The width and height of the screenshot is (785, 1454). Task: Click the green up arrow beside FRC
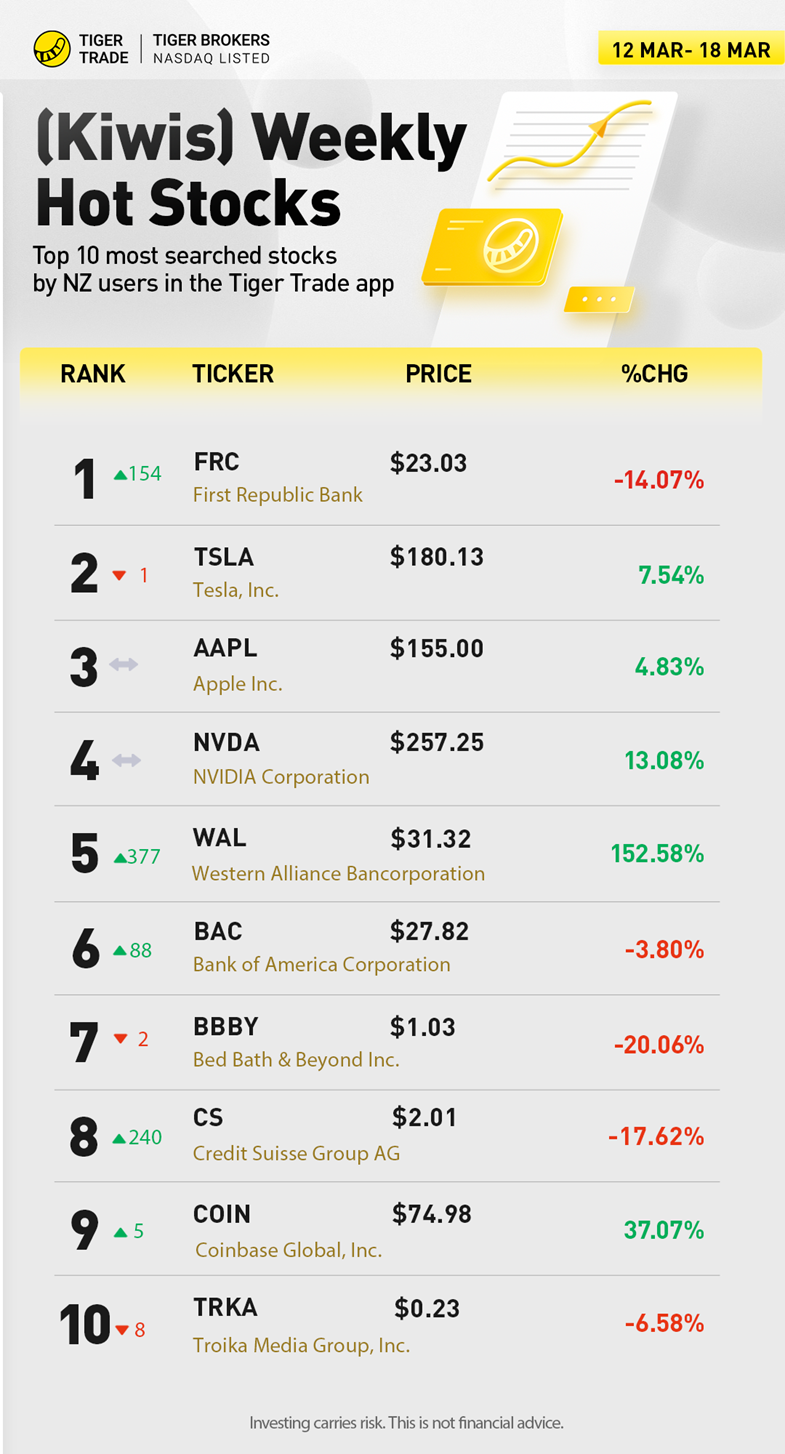coord(120,474)
